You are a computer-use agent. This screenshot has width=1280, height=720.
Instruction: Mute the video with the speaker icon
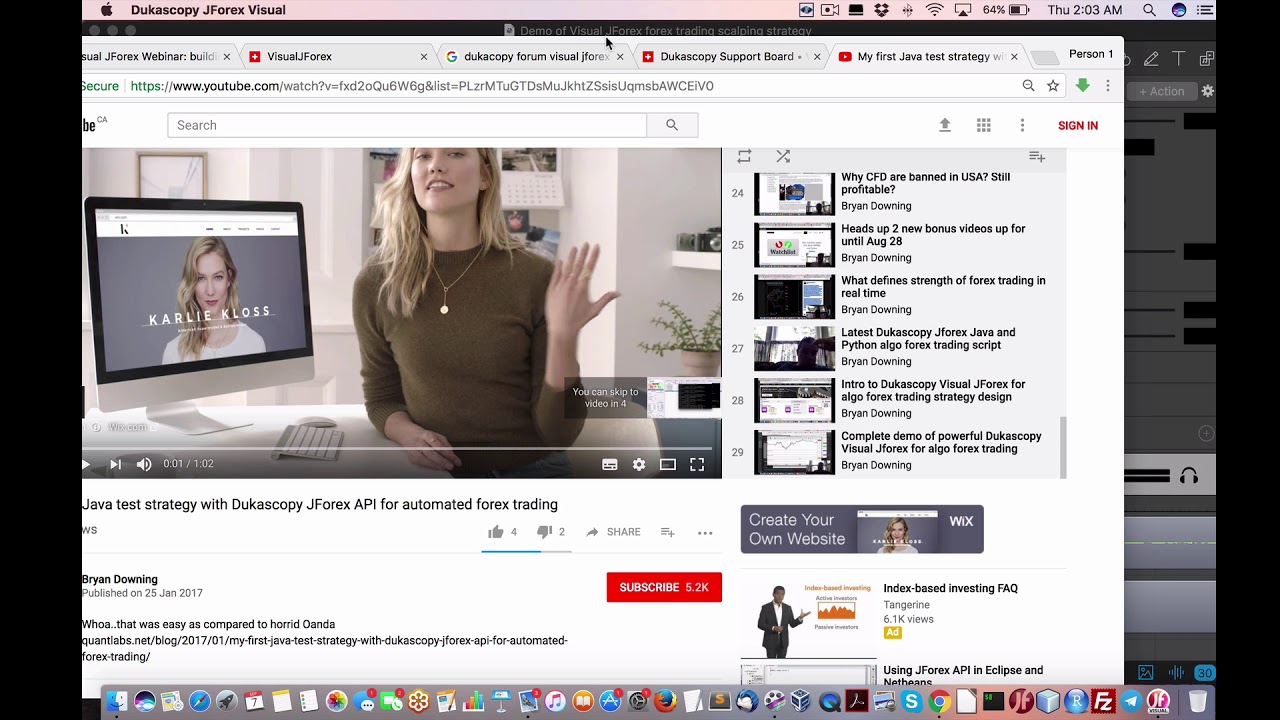click(x=144, y=464)
